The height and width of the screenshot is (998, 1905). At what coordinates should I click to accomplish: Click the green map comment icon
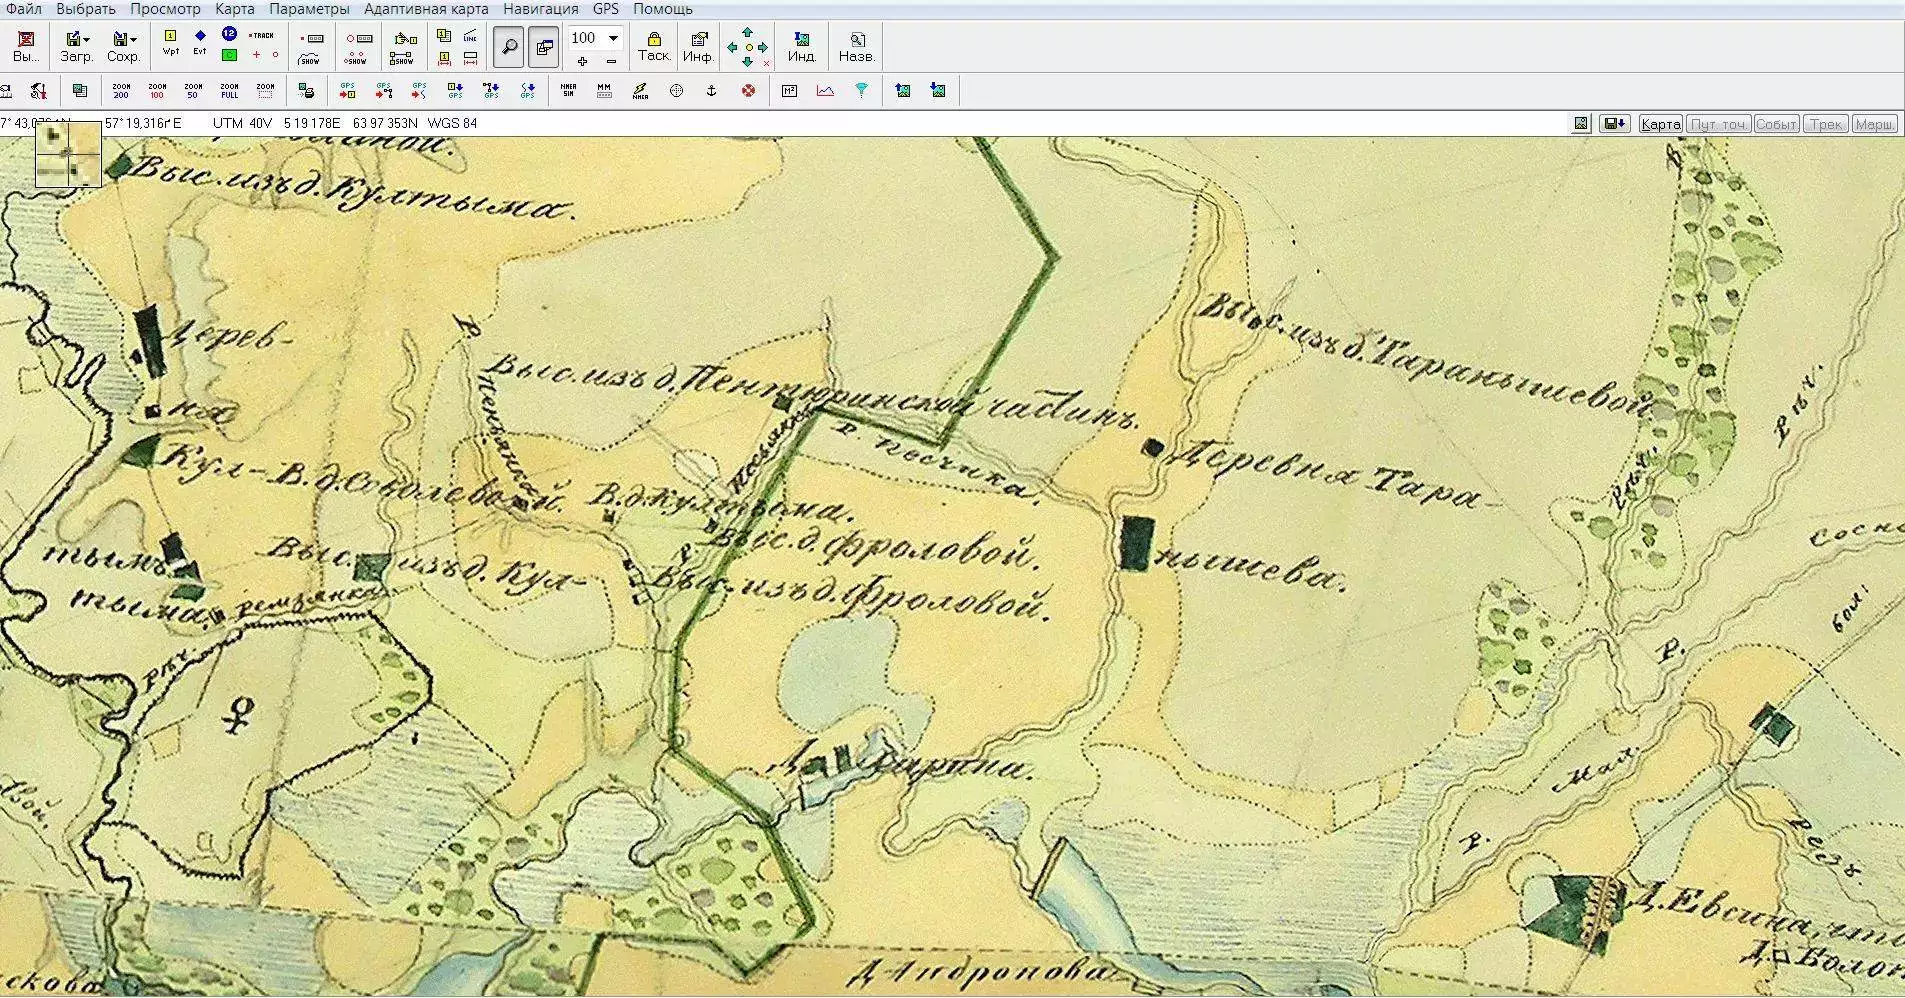pyautogui.click(x=229, y=55)
